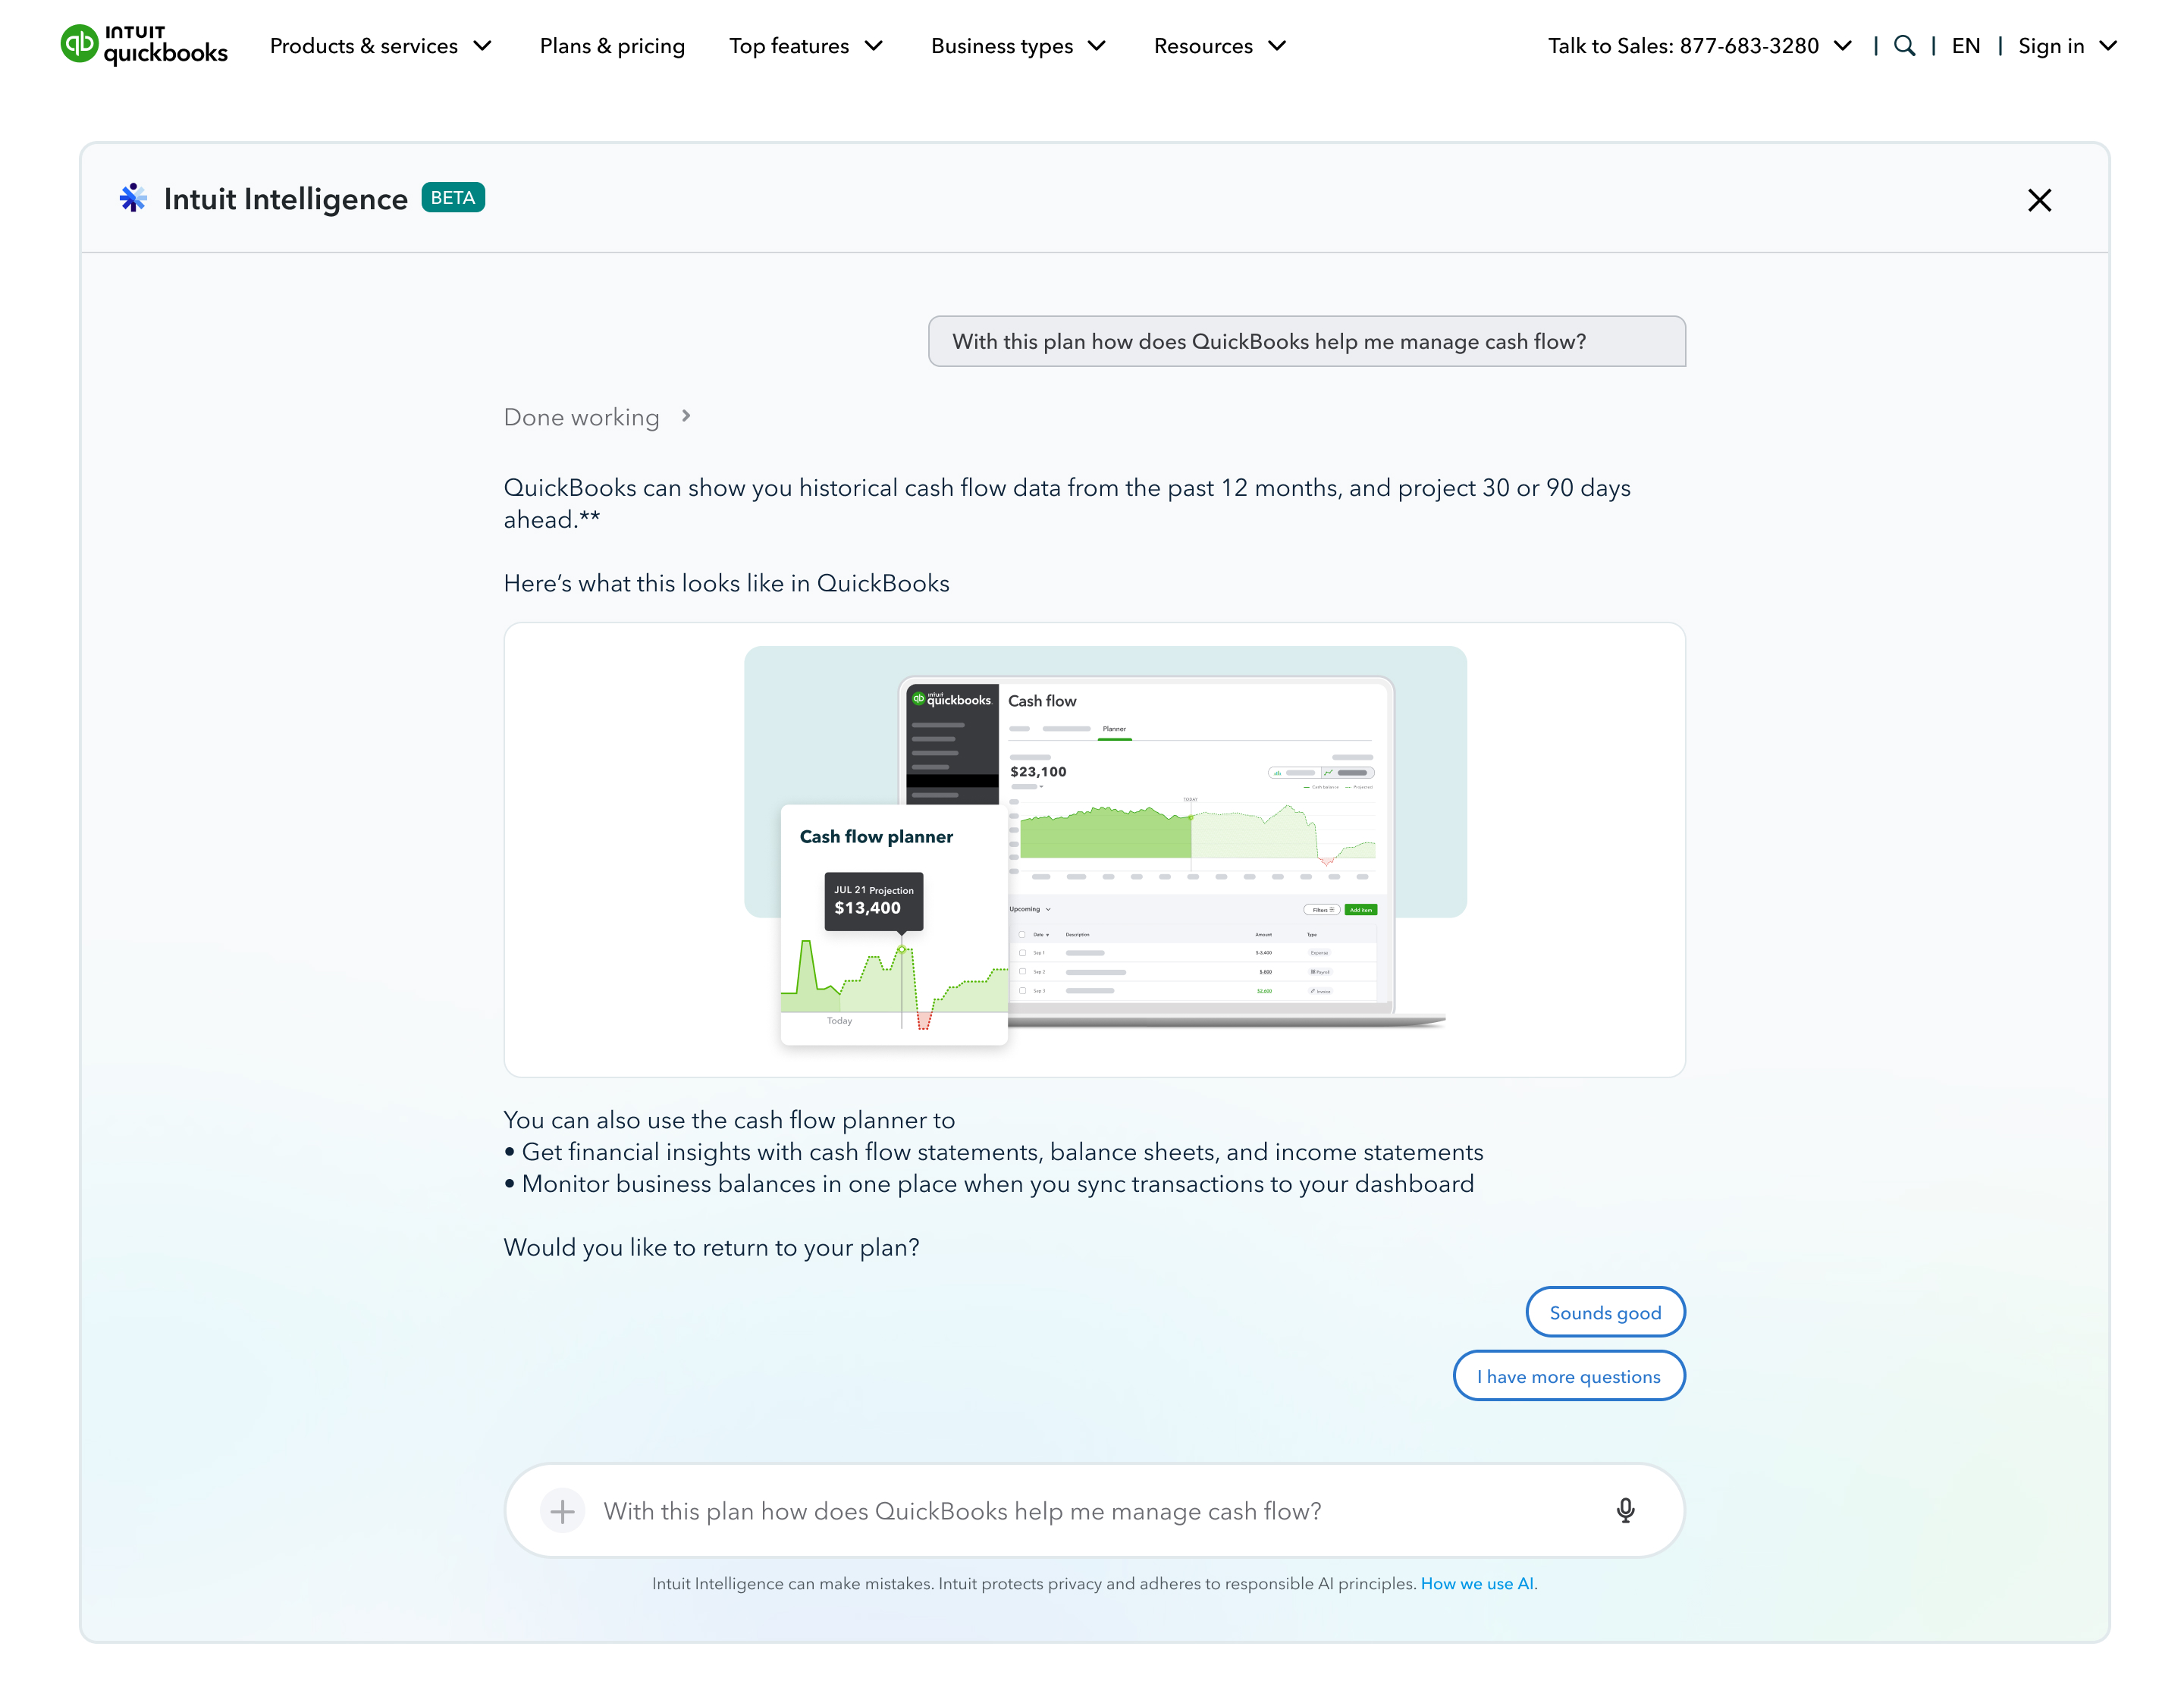Open the How we use AI link

point(1478,1583)
